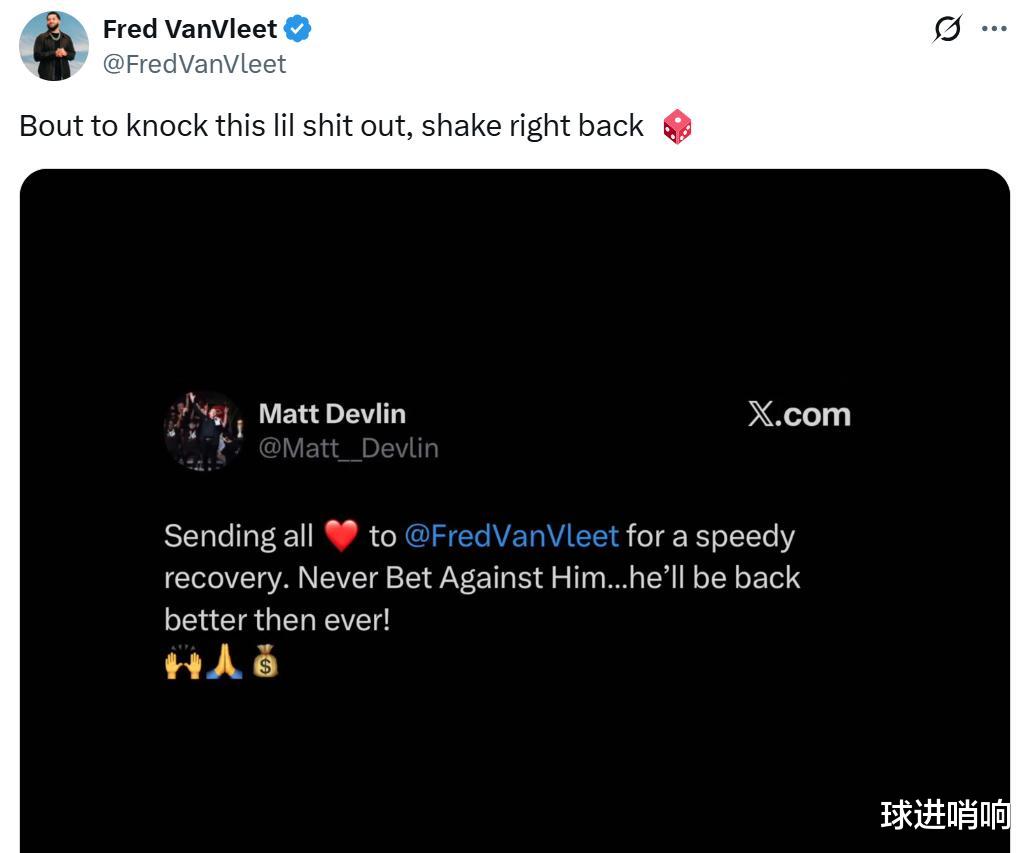
Task: Open Fred VanVleet's profile avatar
Action: pyautogui.click(x=54, y=46)
